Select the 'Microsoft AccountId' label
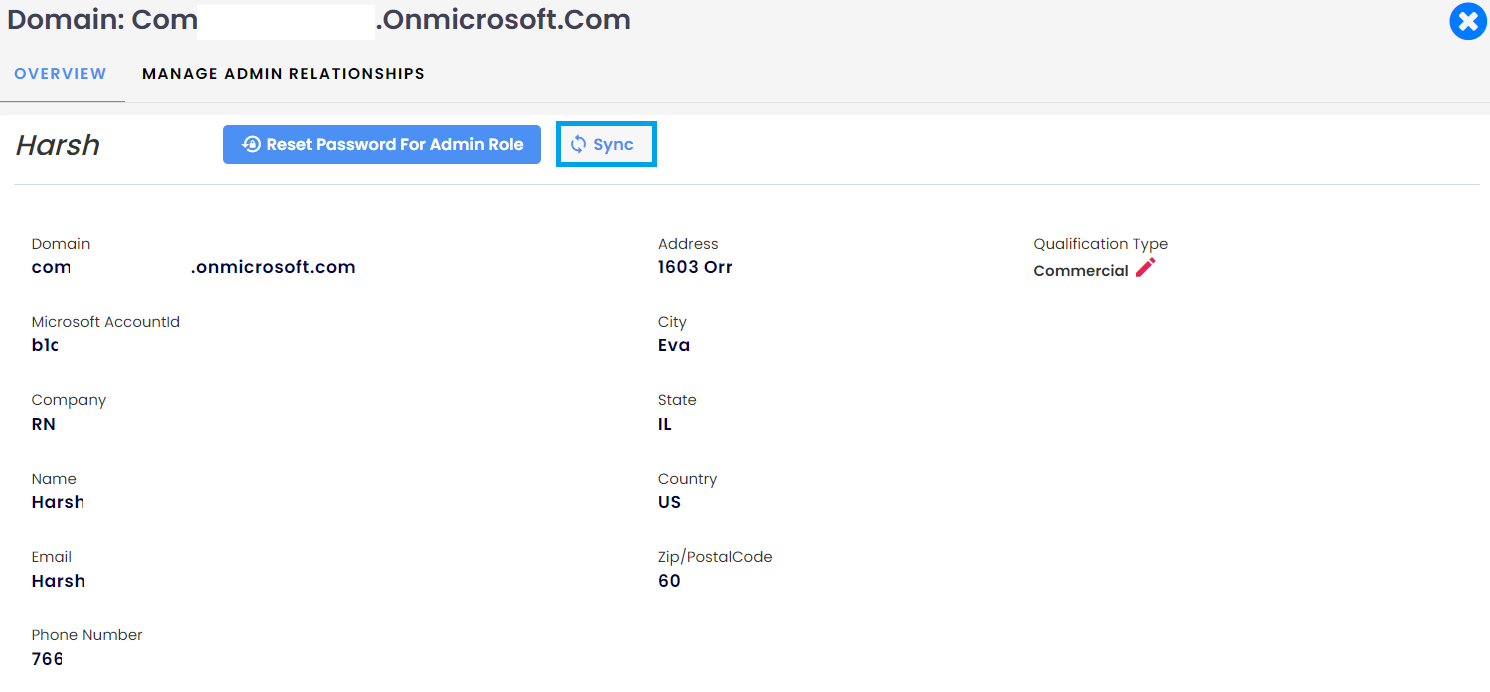 click(x=106, y=322)
